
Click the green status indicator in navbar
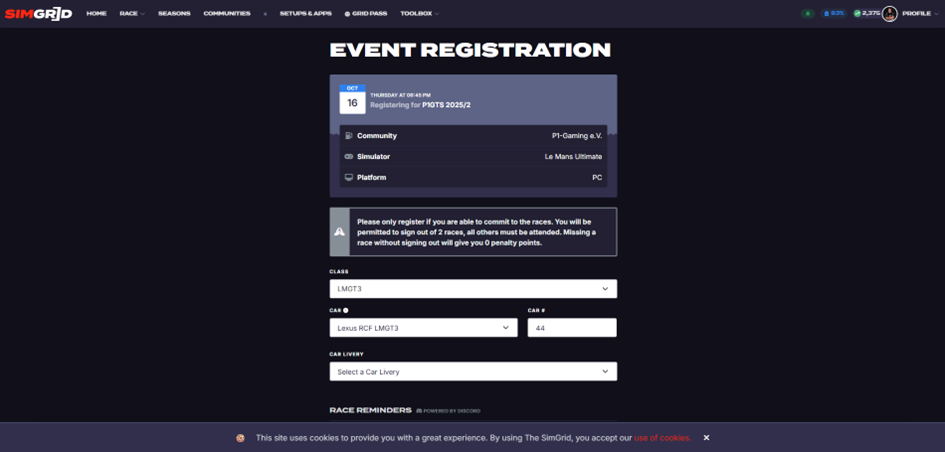click(808, 14)
